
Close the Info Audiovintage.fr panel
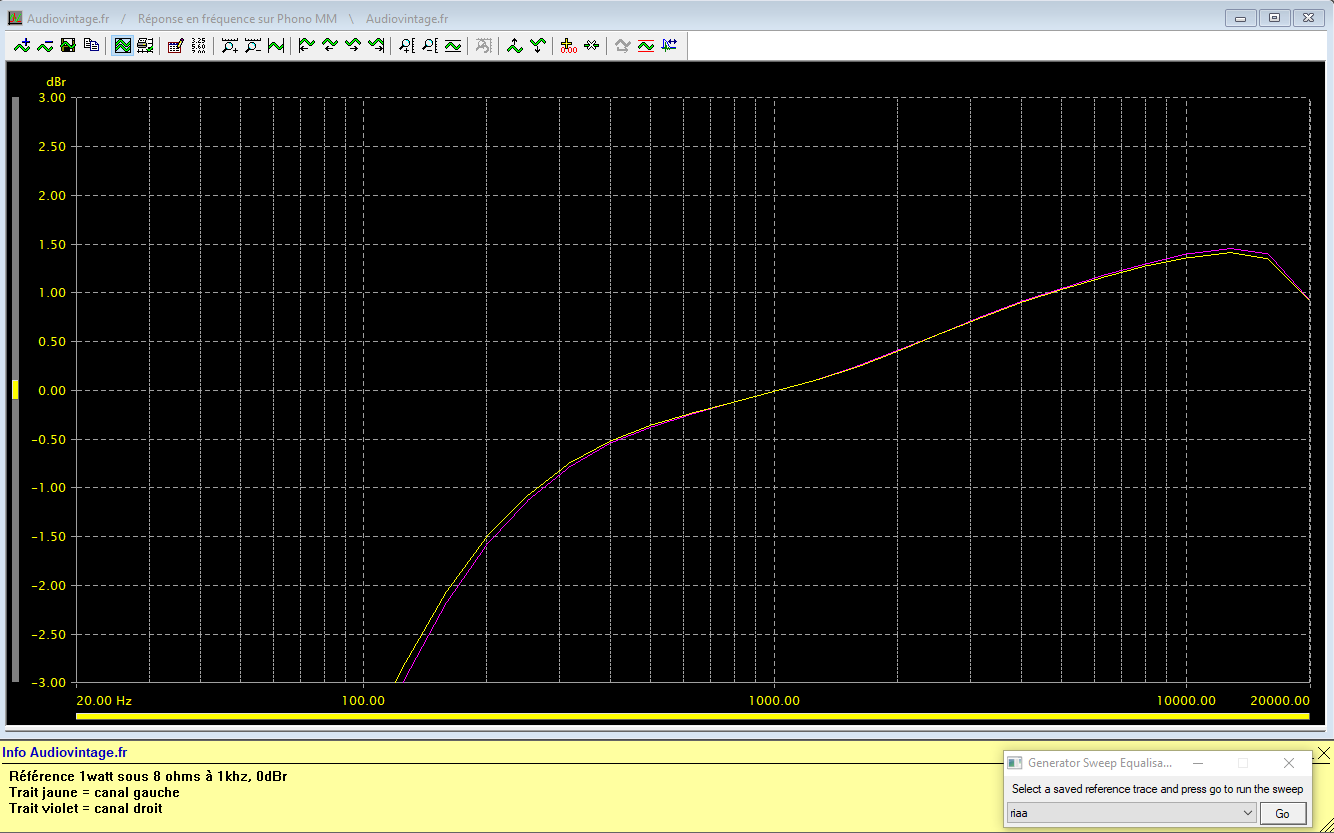click(x=1323, y=752)
